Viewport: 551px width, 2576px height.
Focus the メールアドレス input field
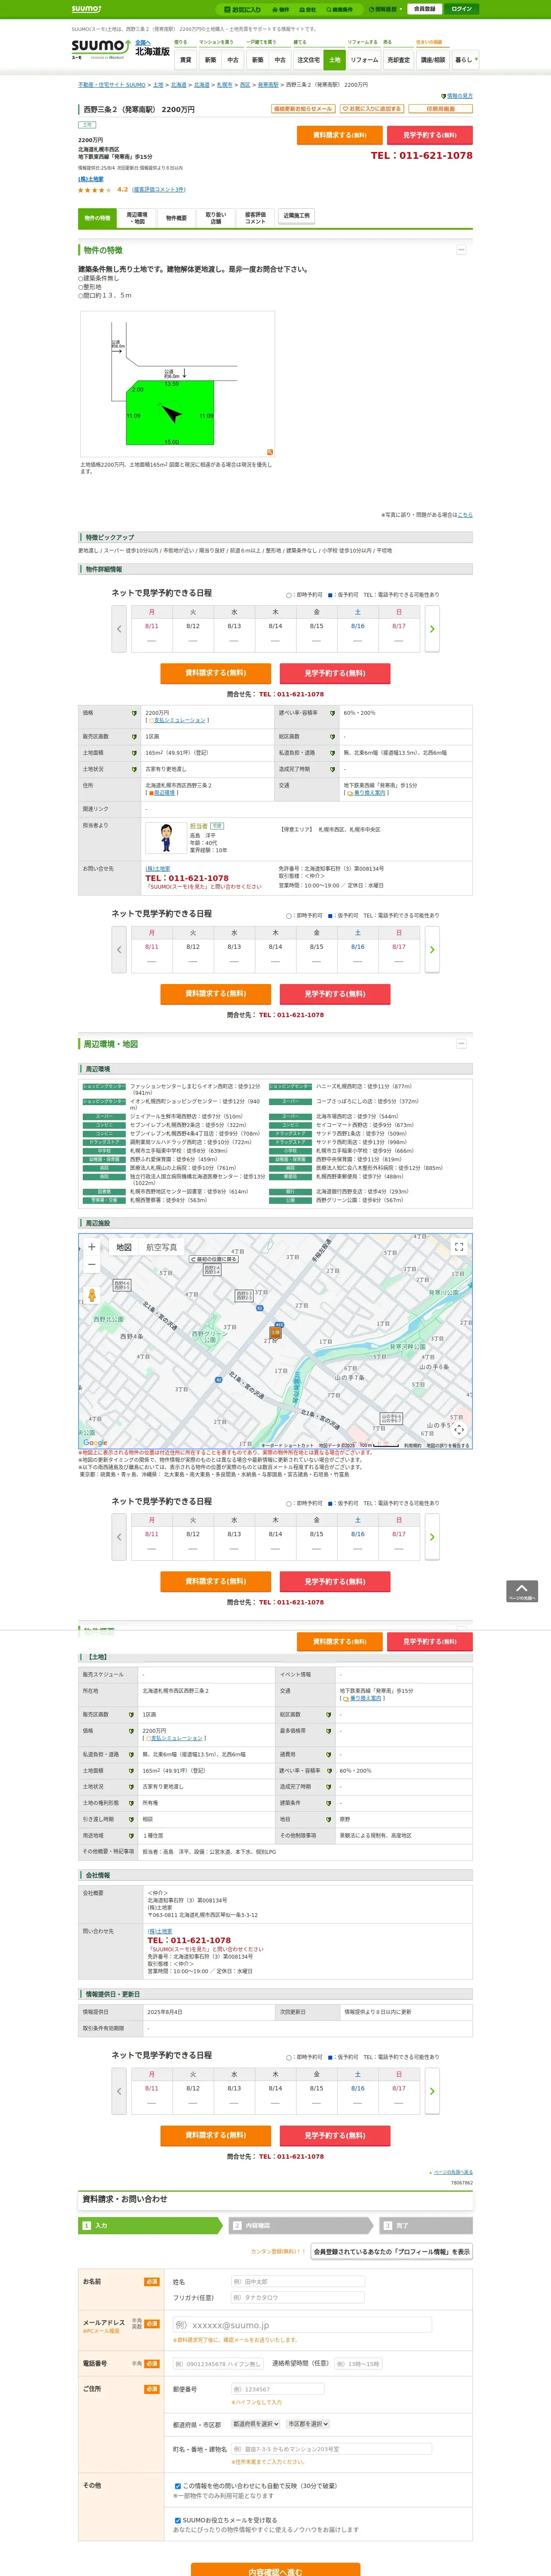coord(302,2325)
